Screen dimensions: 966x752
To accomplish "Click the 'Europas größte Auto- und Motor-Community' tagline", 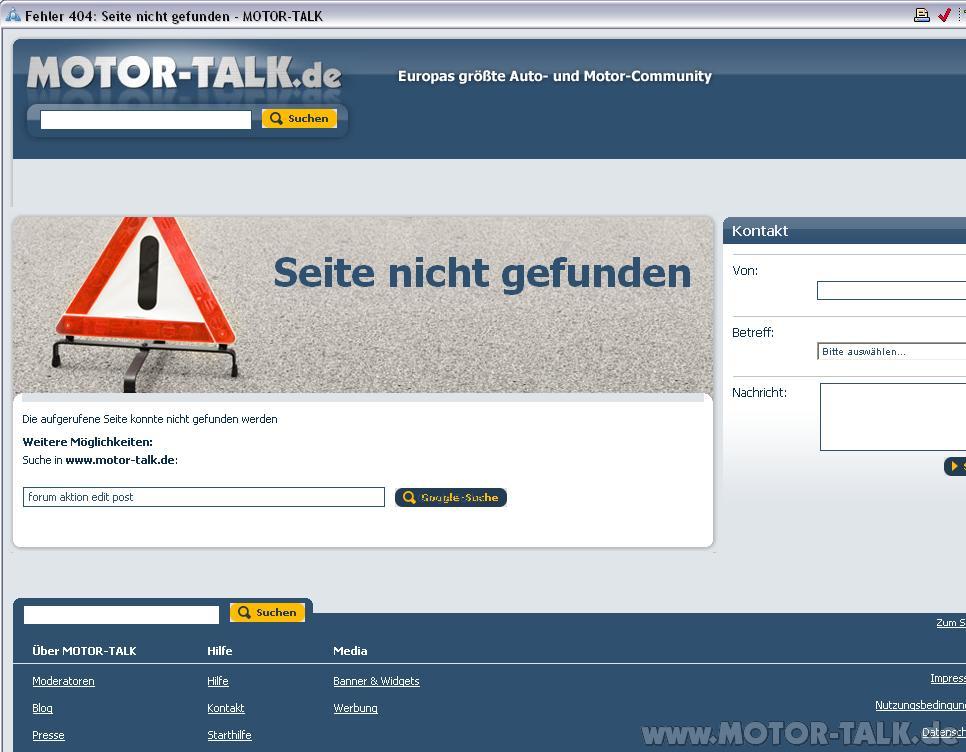I will [x=554, y=76].
